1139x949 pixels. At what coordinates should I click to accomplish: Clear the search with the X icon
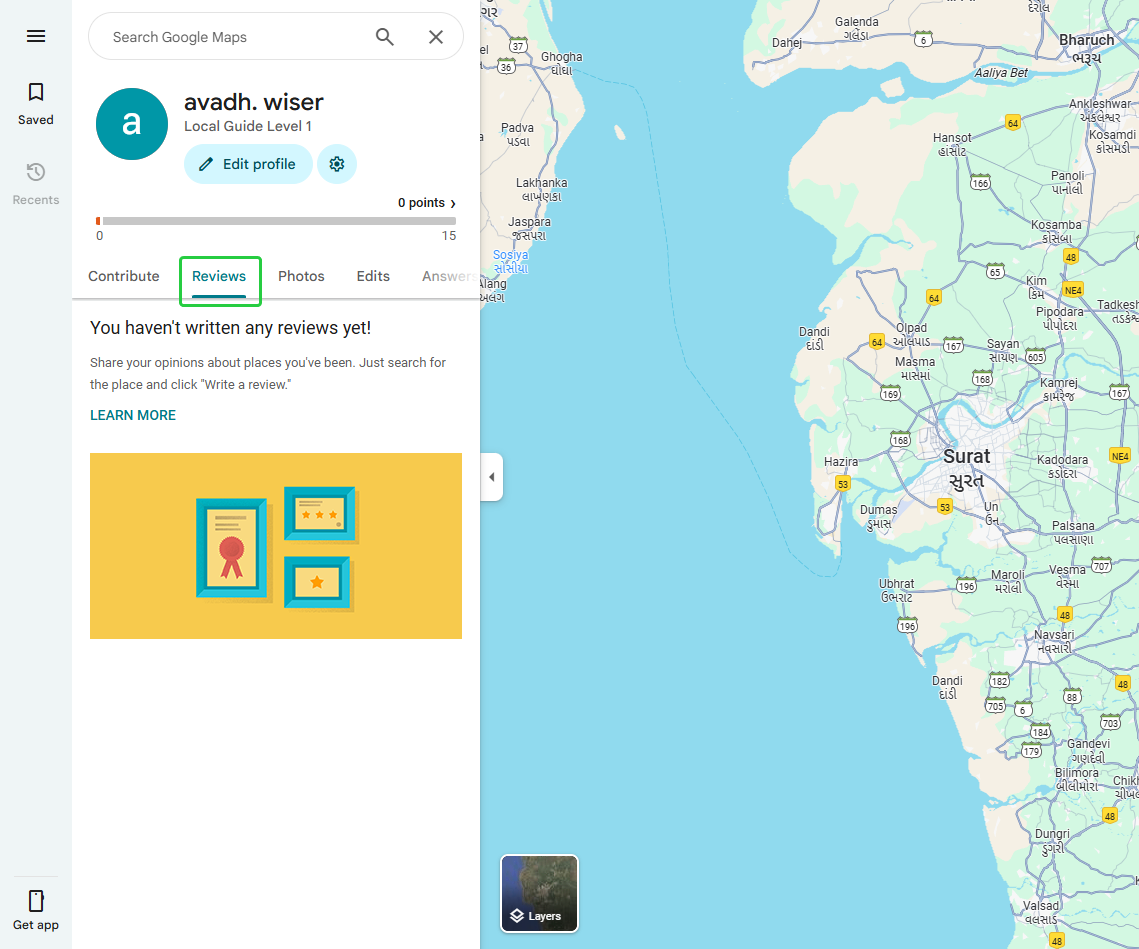pos(436,36)
